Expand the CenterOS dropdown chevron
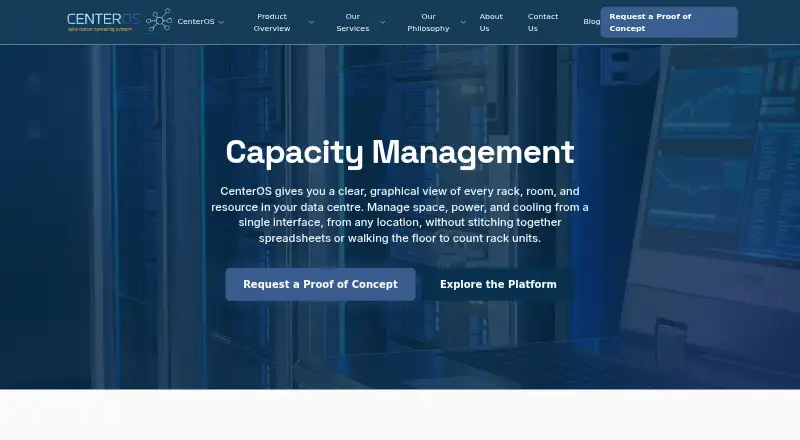800x440 pixels. [221, 22]
